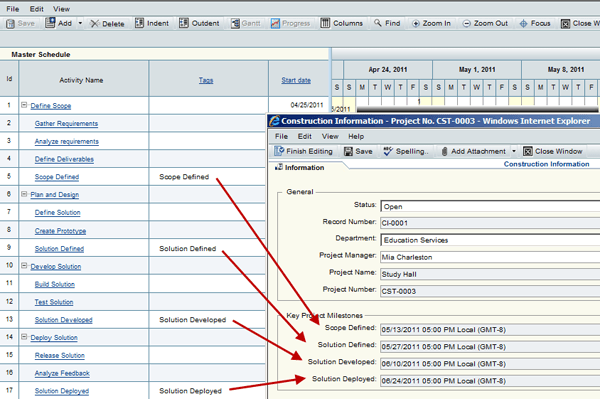The width and height of the screenshot is (600, 399).
Task: Open File menu in Construction Information window
Action: (x=281, y=136)
